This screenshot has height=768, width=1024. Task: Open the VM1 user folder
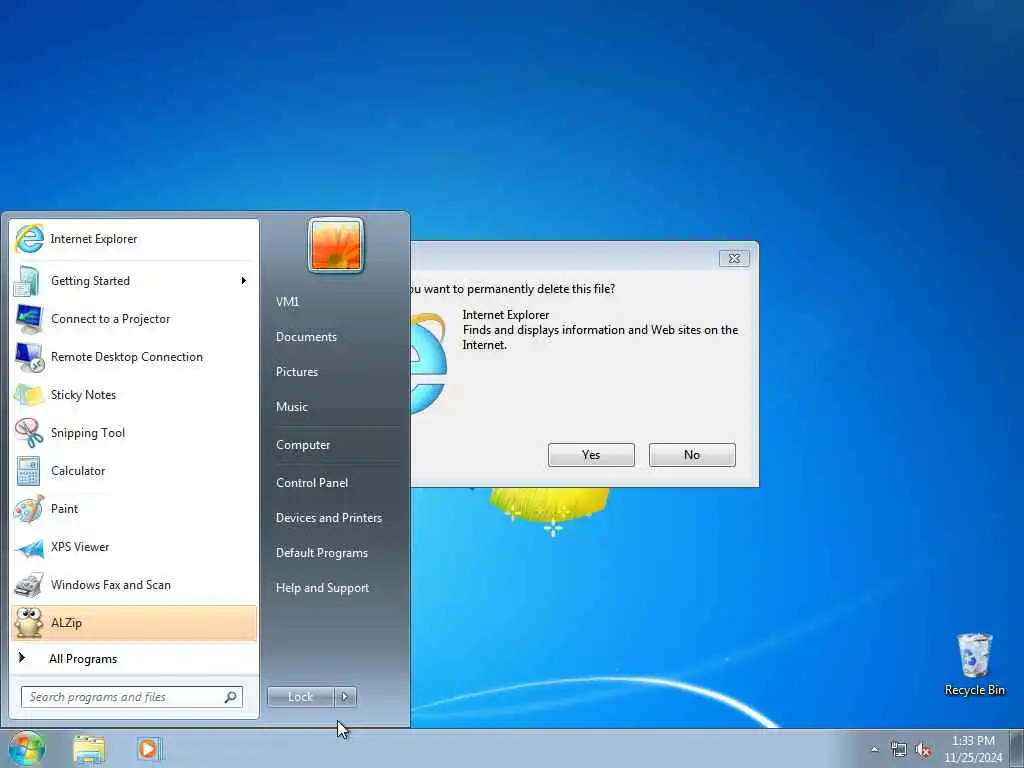click(287, 302)
